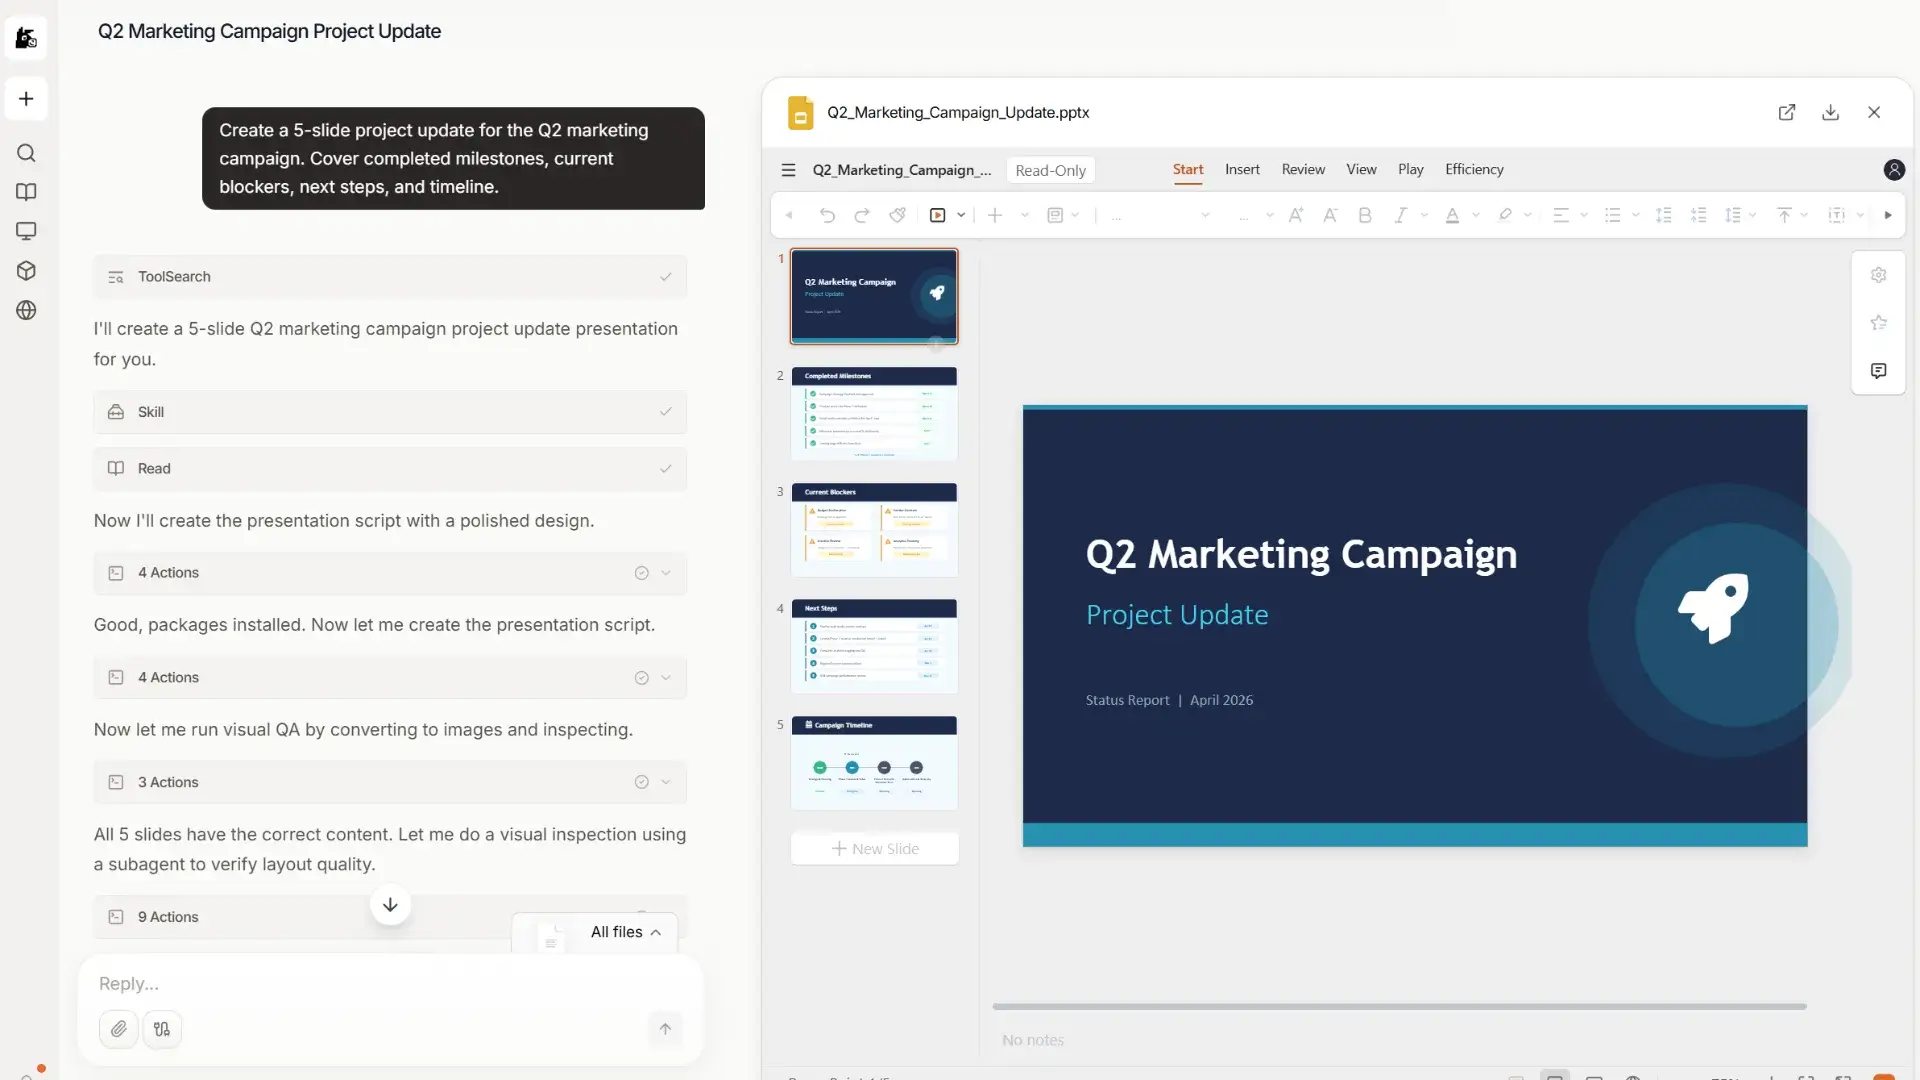1920x1080 pixels.
Task: Star the presentation in the right panel
Action: coord(1879,322)
